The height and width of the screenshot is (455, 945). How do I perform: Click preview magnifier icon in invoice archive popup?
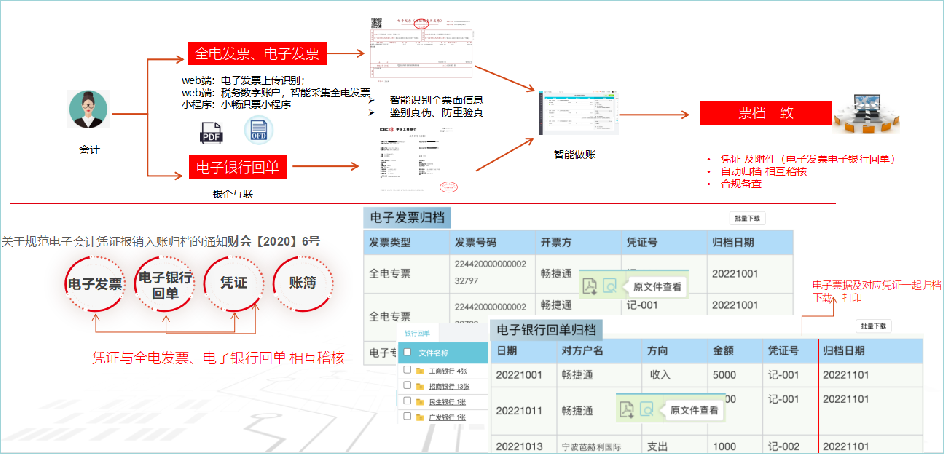[609, 287]
